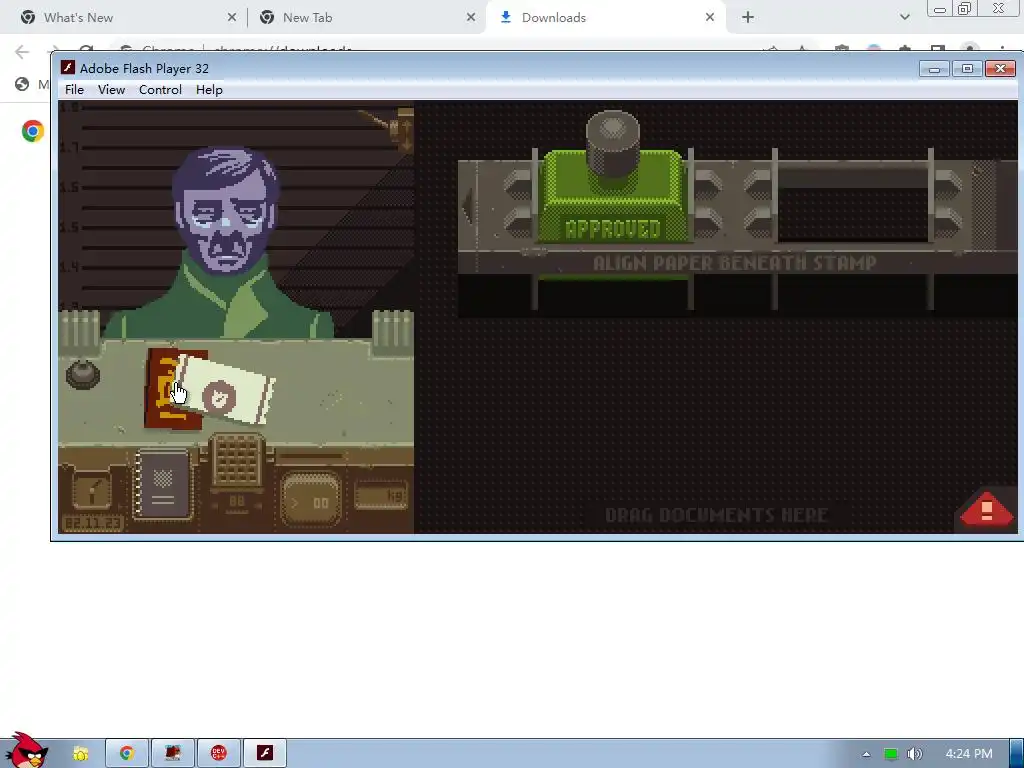Click the Flash Player taskbar button
1024x768 pixels.
click(264, 754)
